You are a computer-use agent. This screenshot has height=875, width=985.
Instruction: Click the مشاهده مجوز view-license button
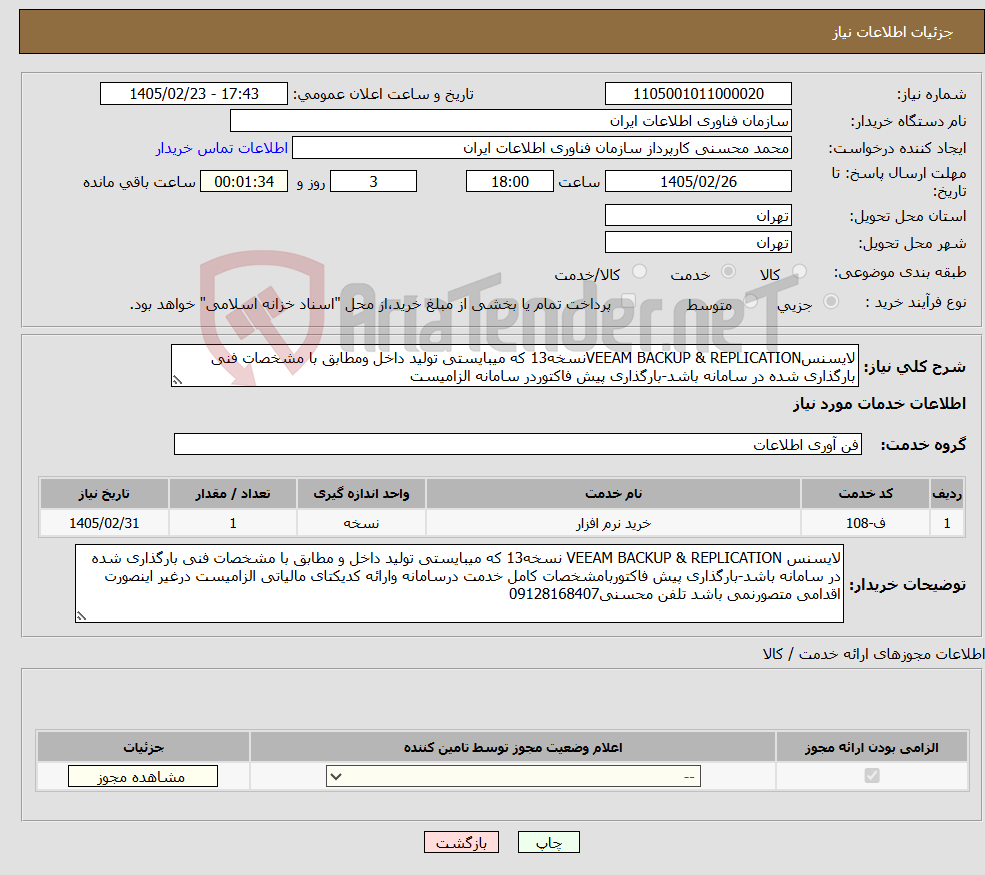click(143, 776)
